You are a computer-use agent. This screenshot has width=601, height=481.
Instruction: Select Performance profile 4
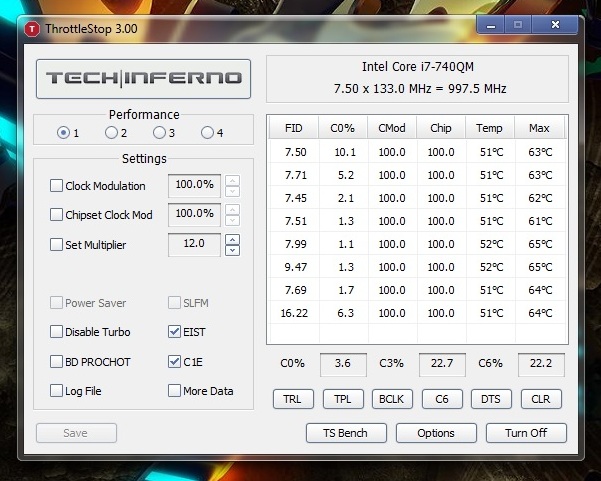point(207,133)
